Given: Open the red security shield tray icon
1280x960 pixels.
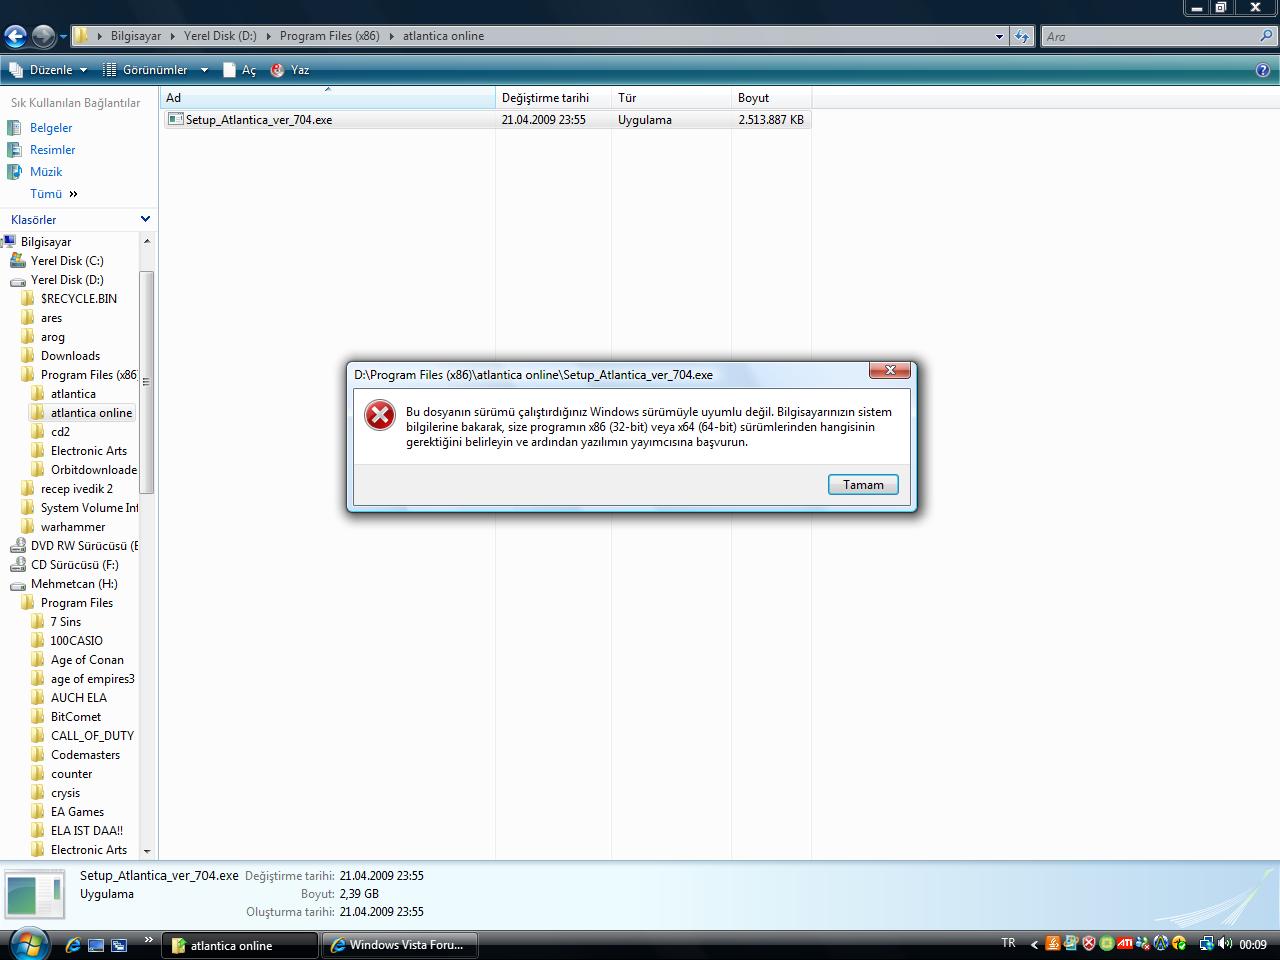Looking at the screenshot, I should (1089, 943).
